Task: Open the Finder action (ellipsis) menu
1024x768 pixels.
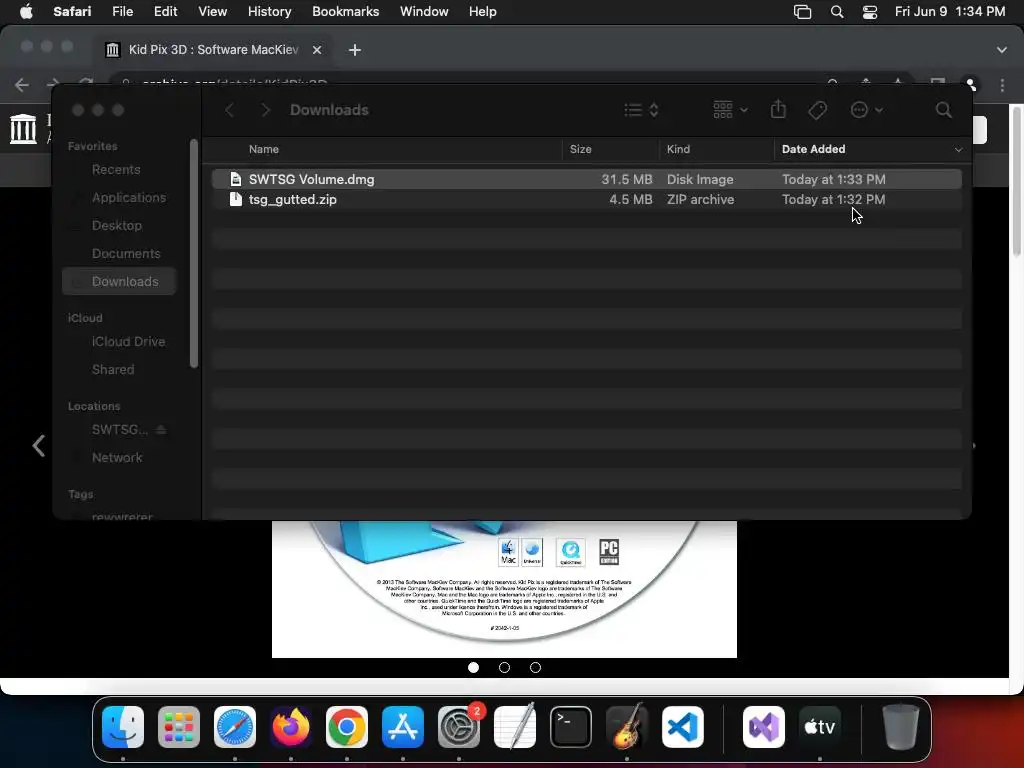Action: click(867, 110)
